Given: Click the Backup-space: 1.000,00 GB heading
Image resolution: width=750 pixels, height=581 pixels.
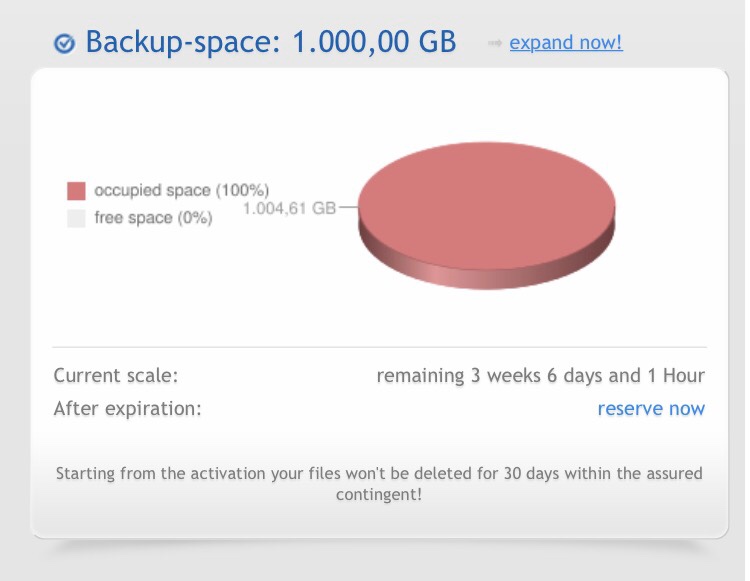Looking at the screenshot, I should pos(271,42).
